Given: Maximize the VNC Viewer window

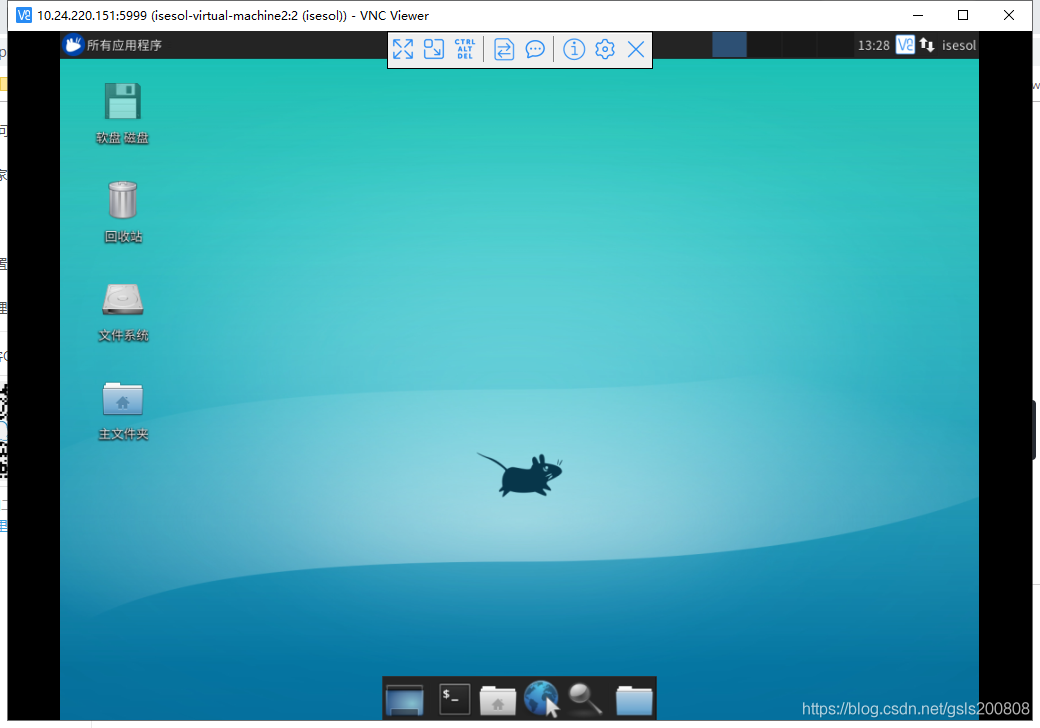Looking at the screenshot, I should pos(963,15).
